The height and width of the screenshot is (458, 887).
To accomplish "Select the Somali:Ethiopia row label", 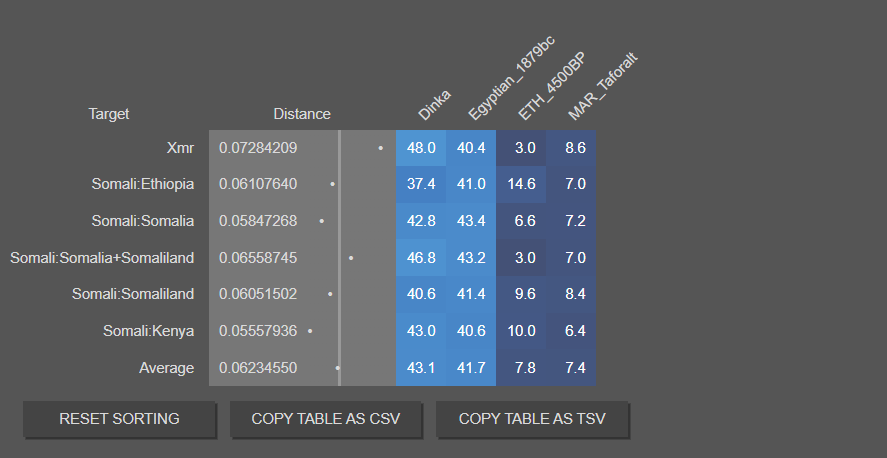I will (143, 184).
